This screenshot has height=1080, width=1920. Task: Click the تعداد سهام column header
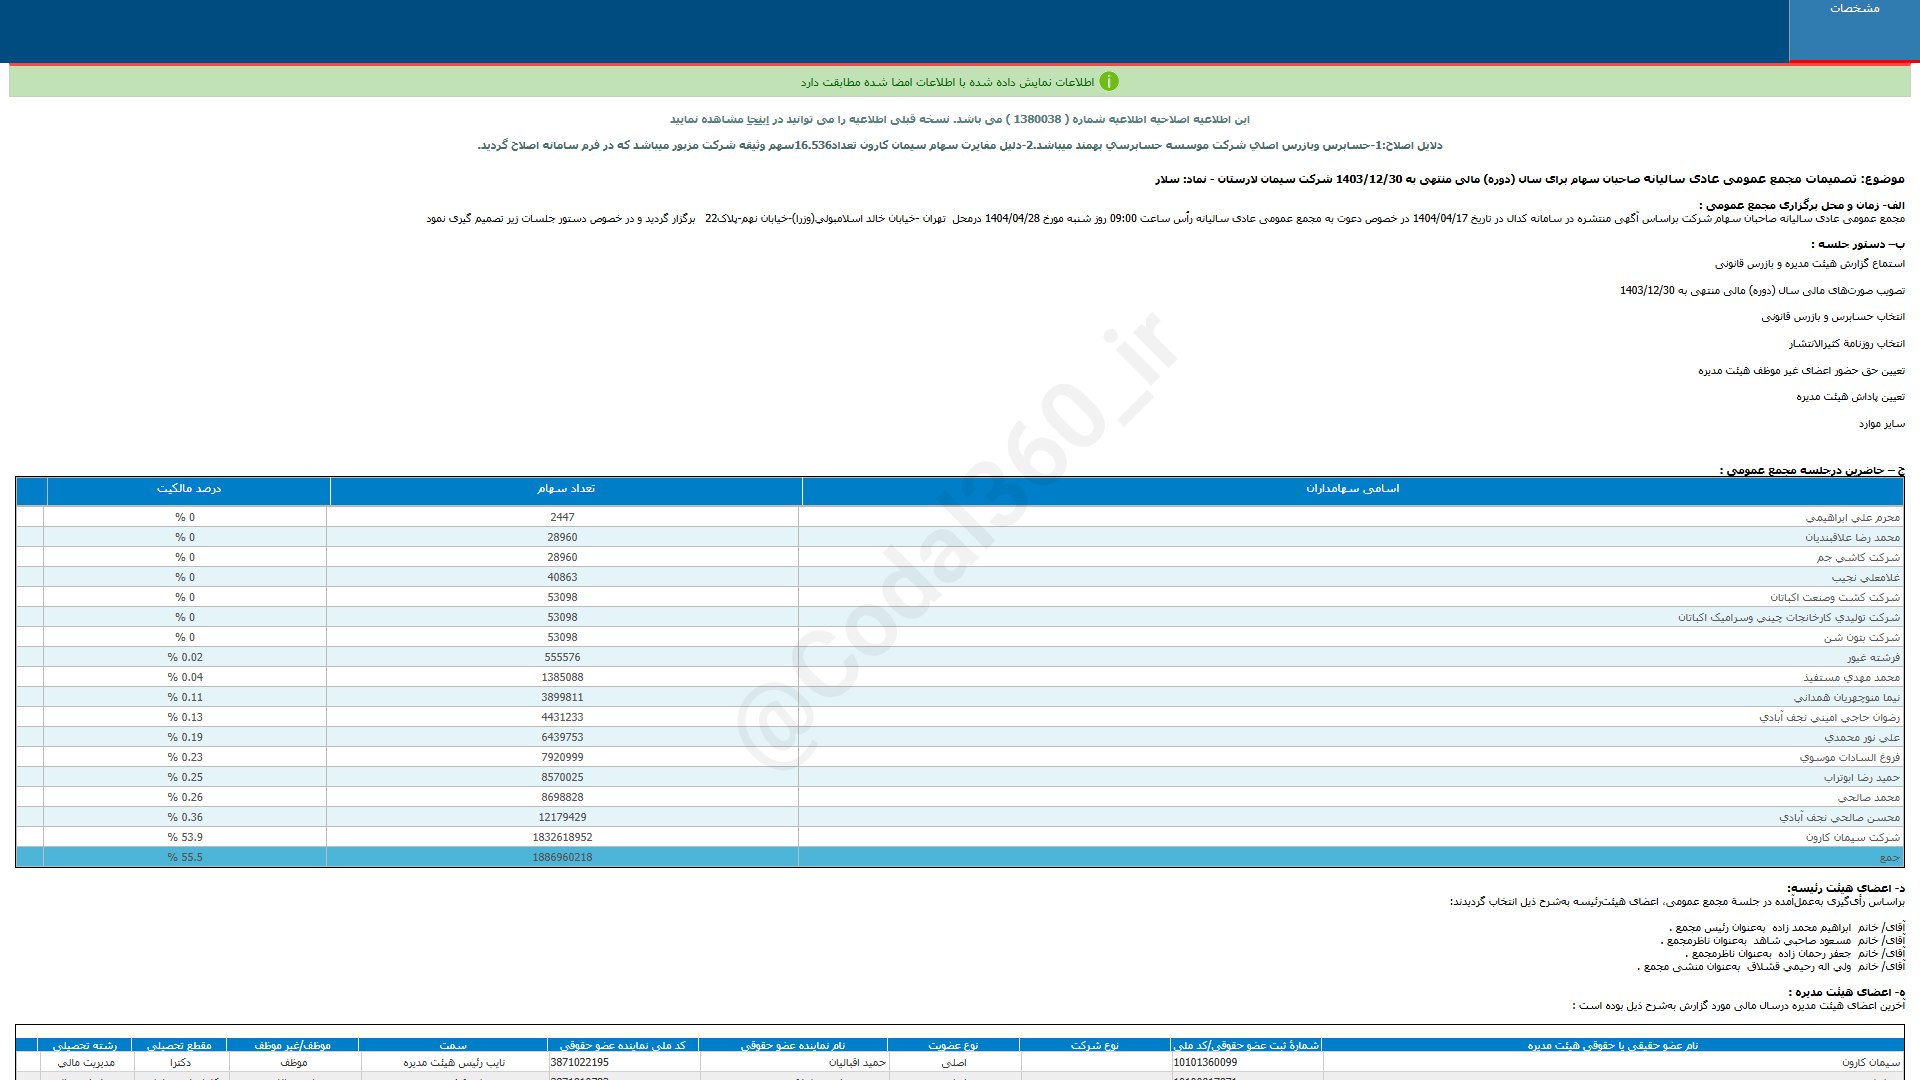pos(566,489)
